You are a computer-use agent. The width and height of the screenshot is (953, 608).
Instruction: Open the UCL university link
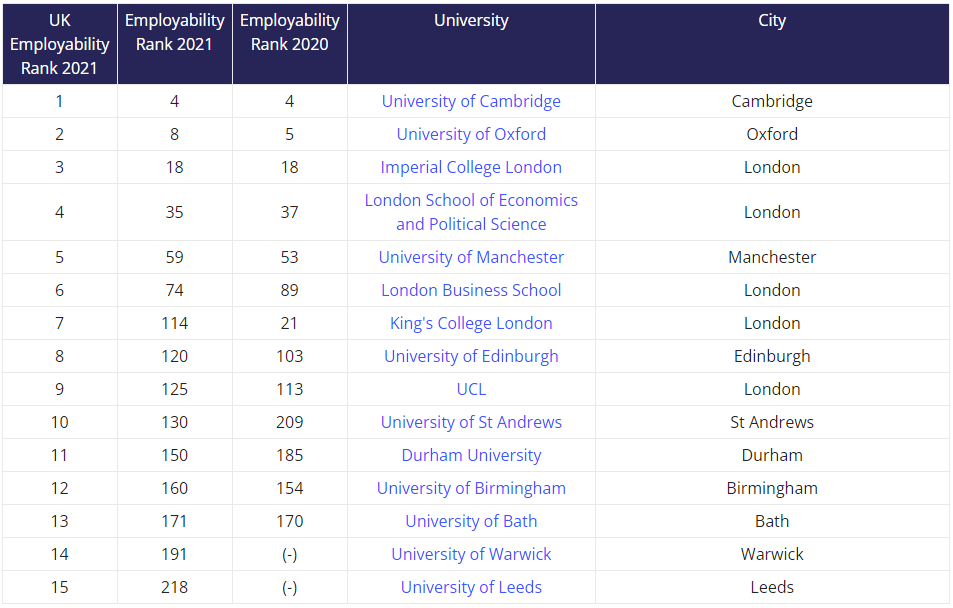tap(471, 389)
